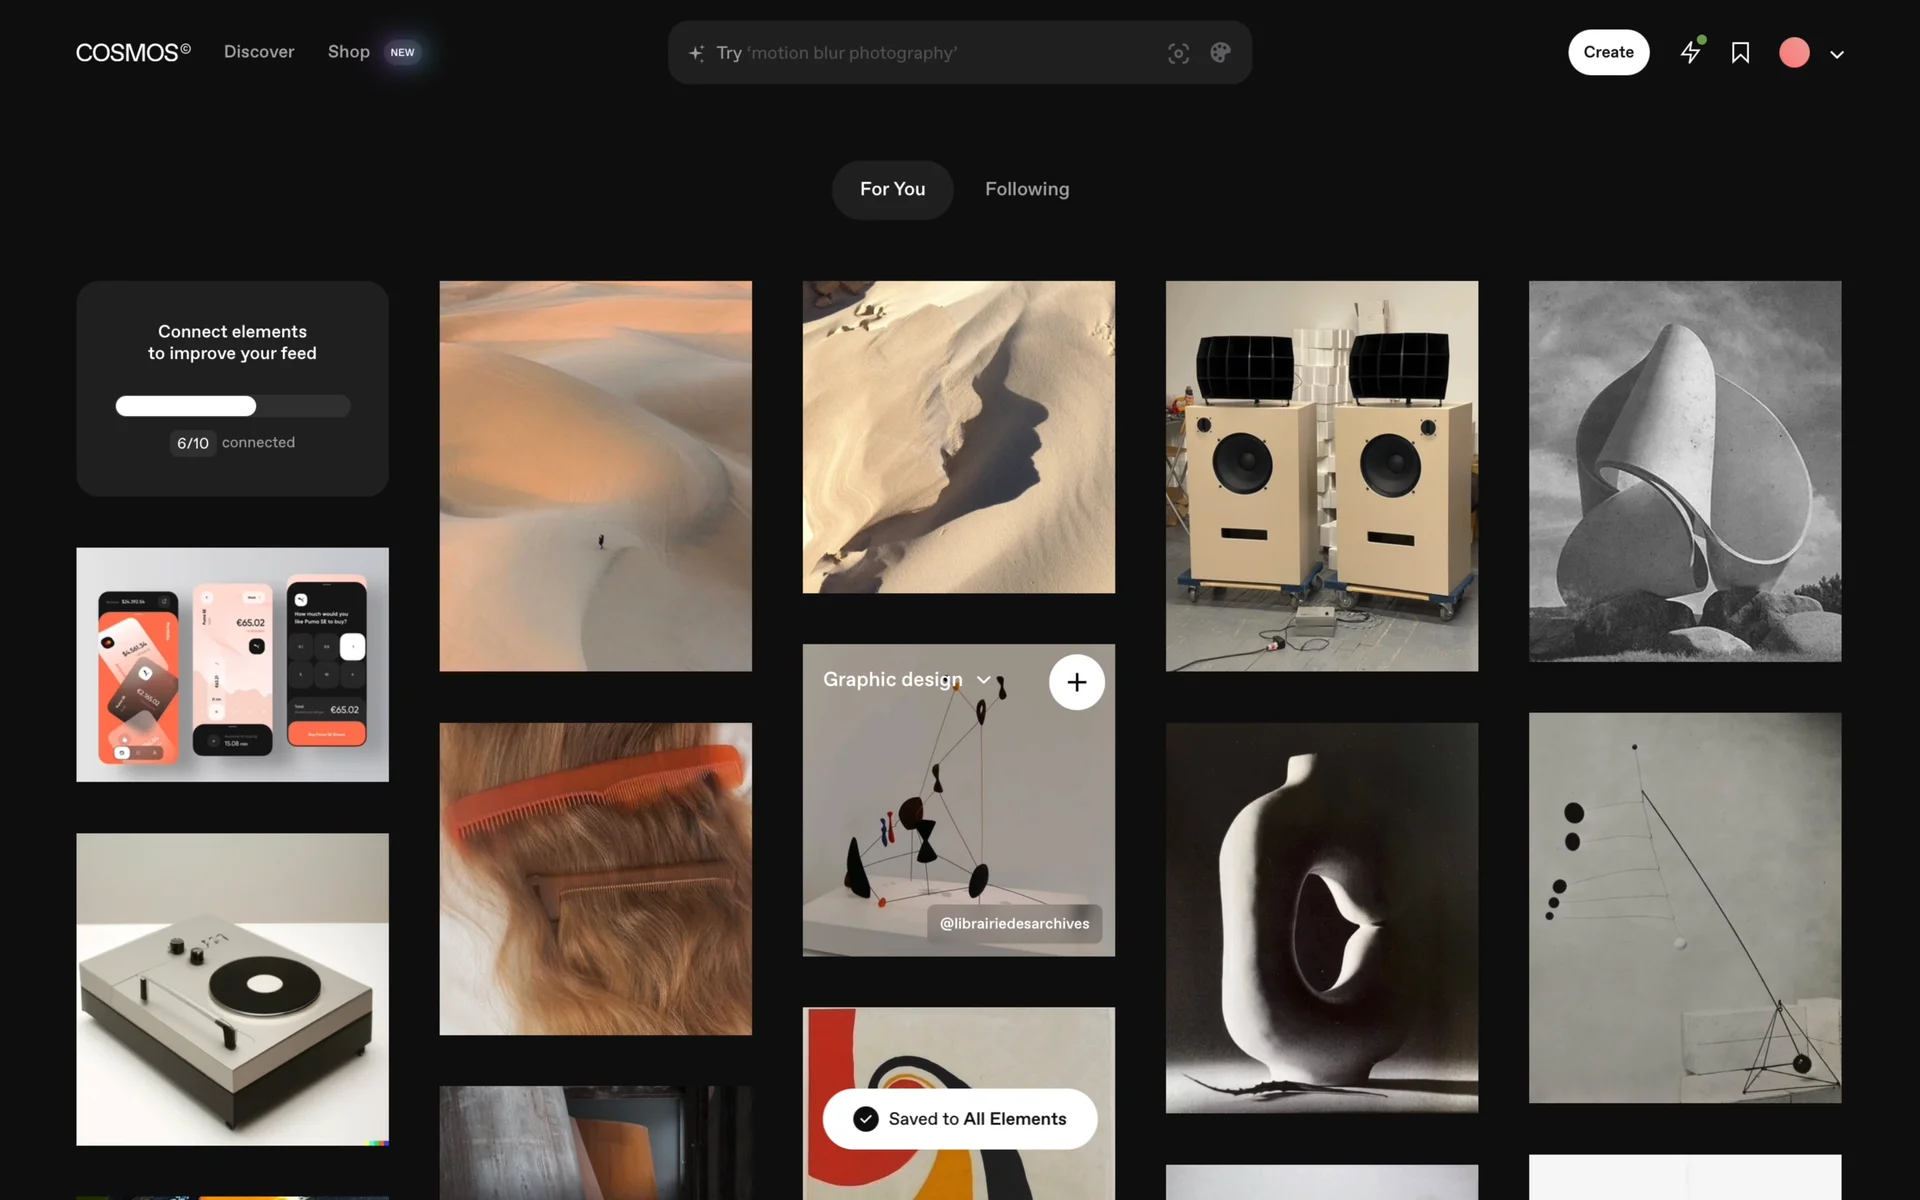Open the Shop page
1920x1200 pixels.
click(x=349, y=52)
